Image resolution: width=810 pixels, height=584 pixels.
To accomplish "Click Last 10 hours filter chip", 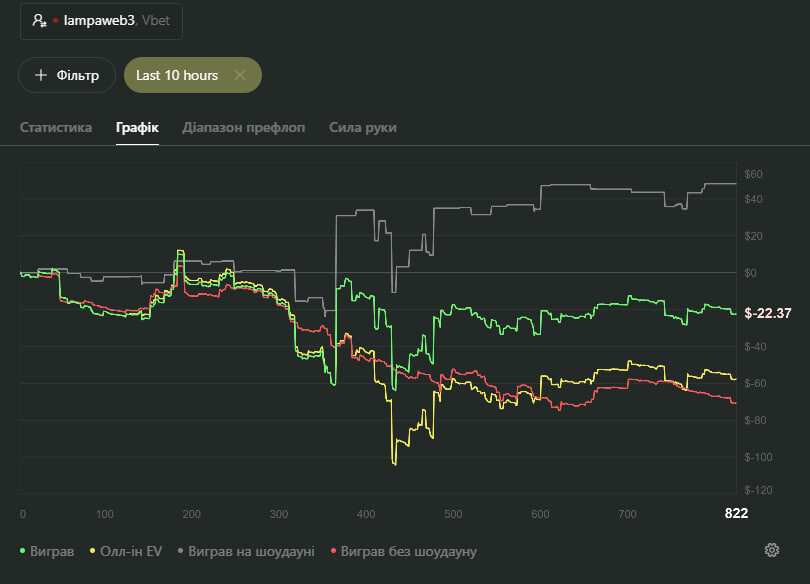I will tap(177, 75).
